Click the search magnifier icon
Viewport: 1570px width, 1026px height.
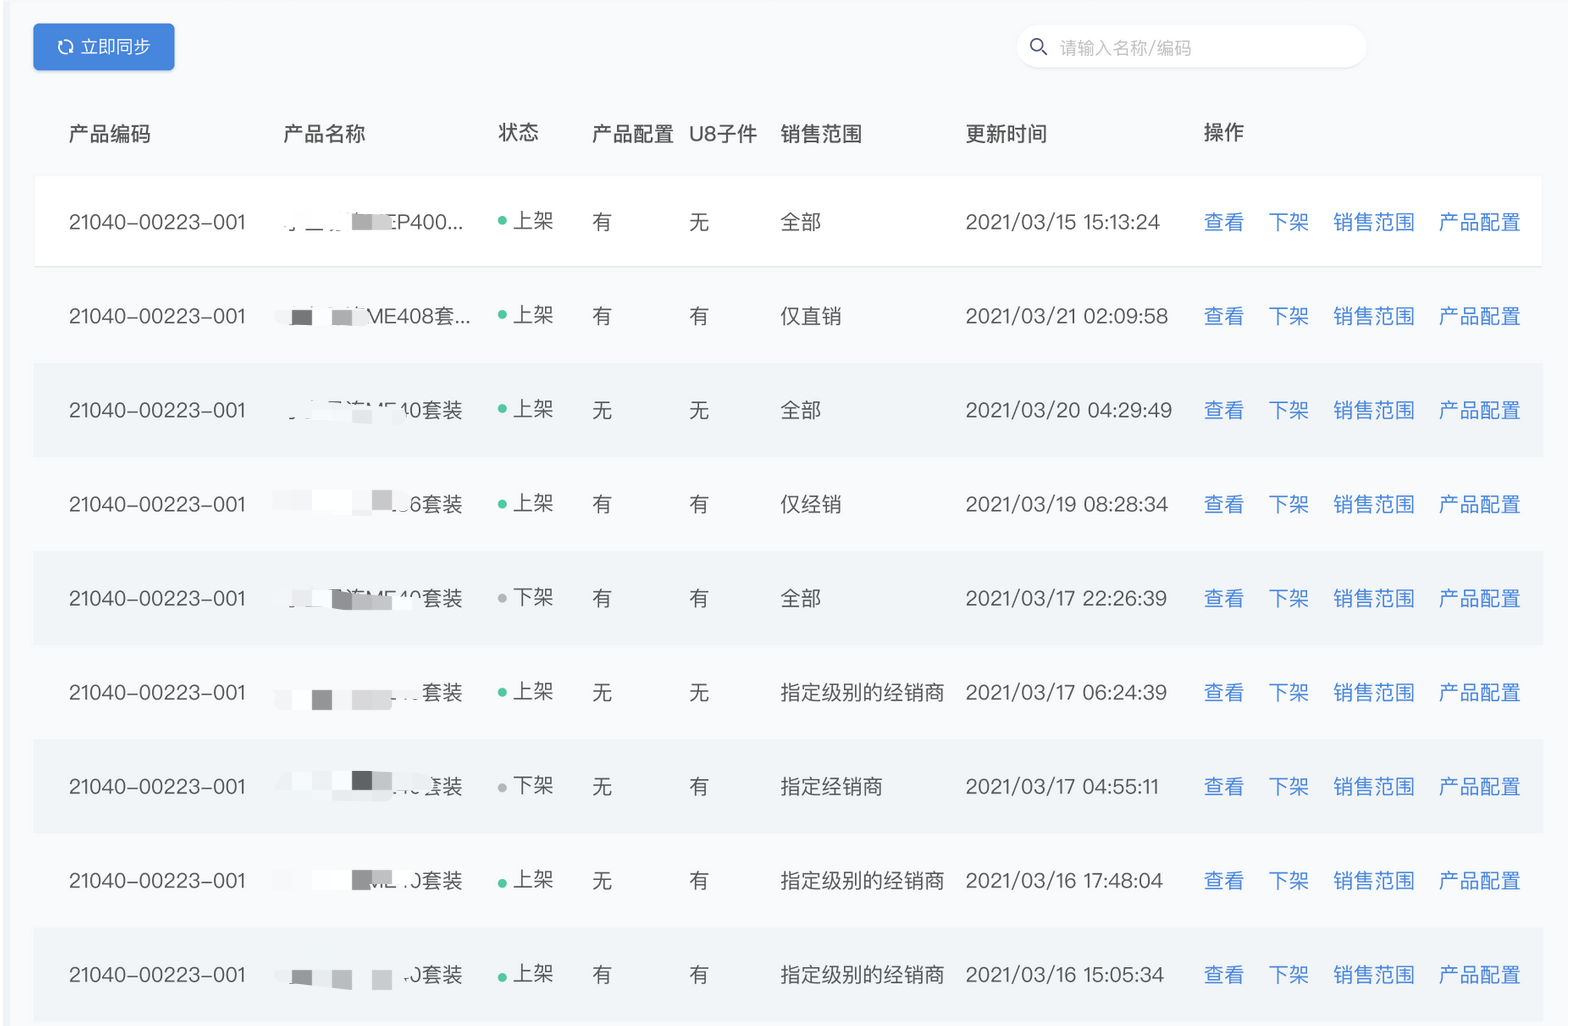point(1039,47)
